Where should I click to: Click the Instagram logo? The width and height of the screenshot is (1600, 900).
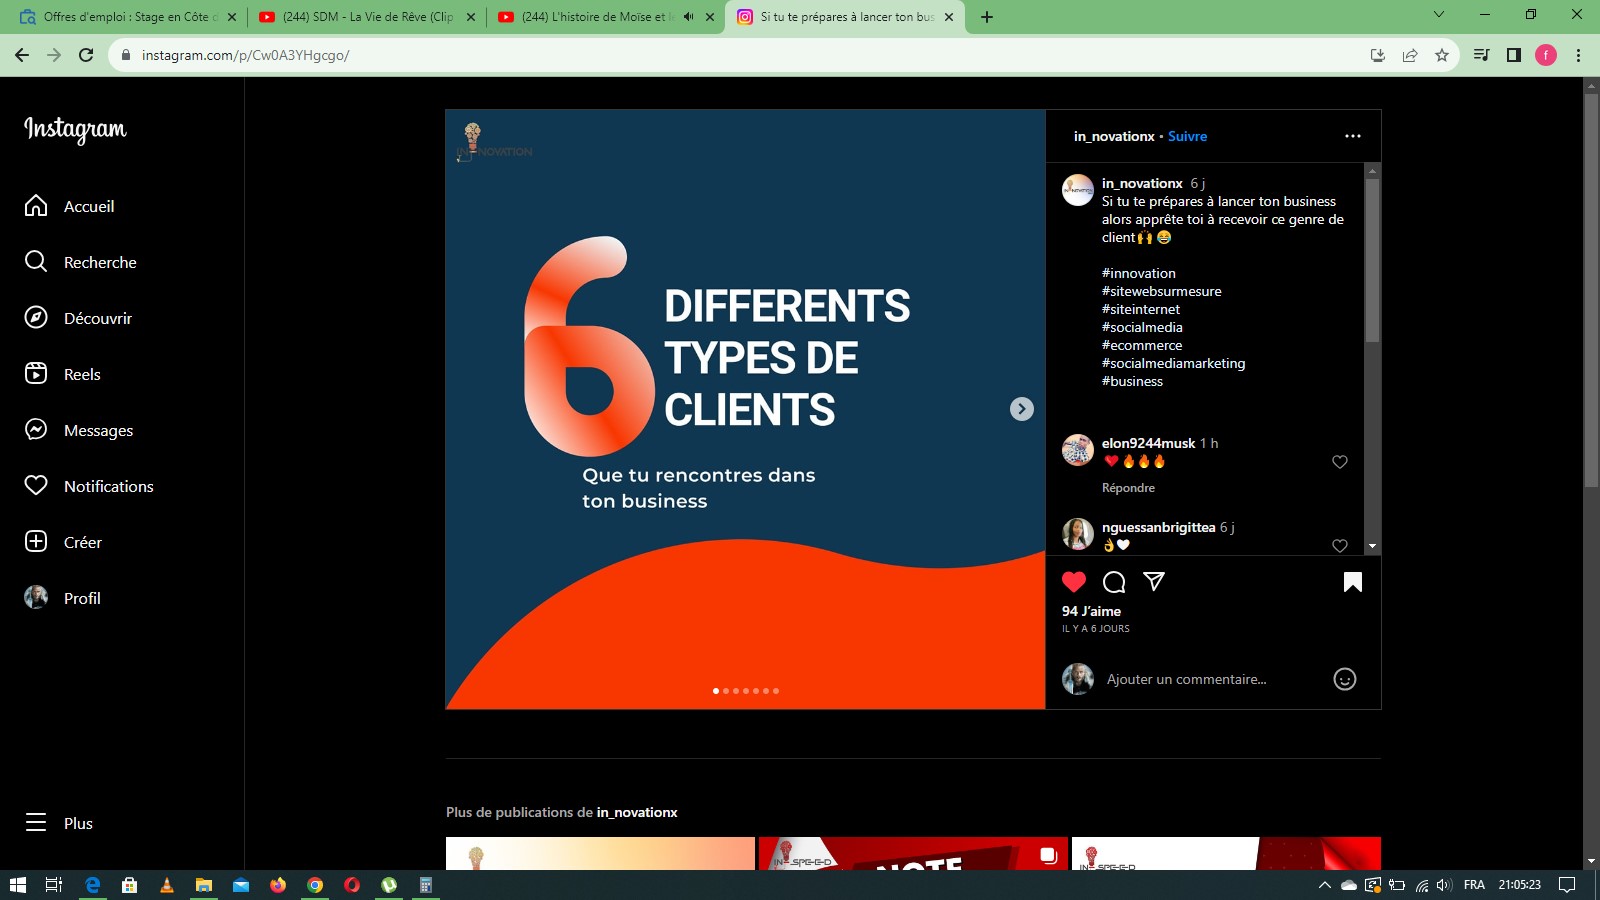[x=75, y=129]
